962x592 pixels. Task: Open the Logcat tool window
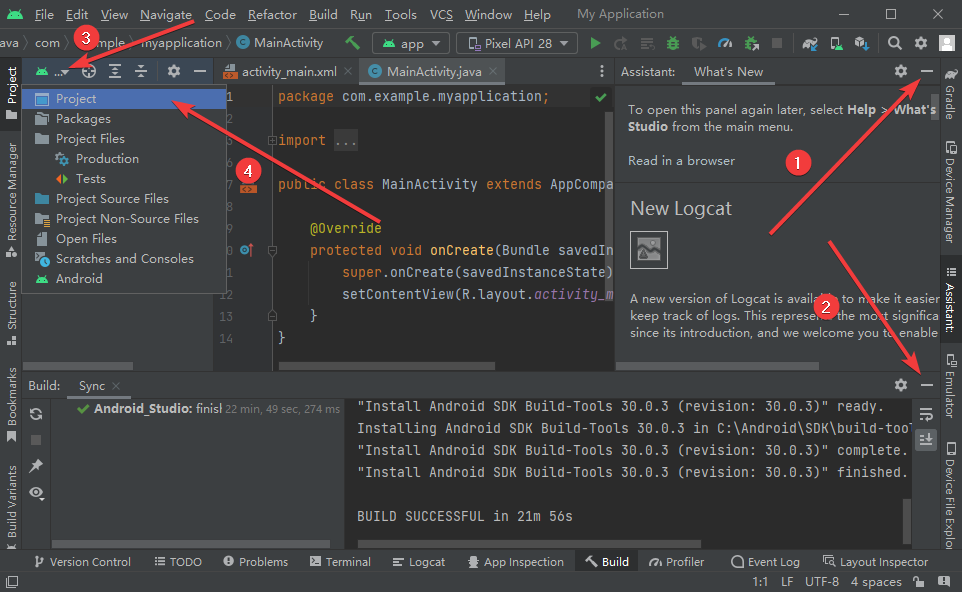419,562
